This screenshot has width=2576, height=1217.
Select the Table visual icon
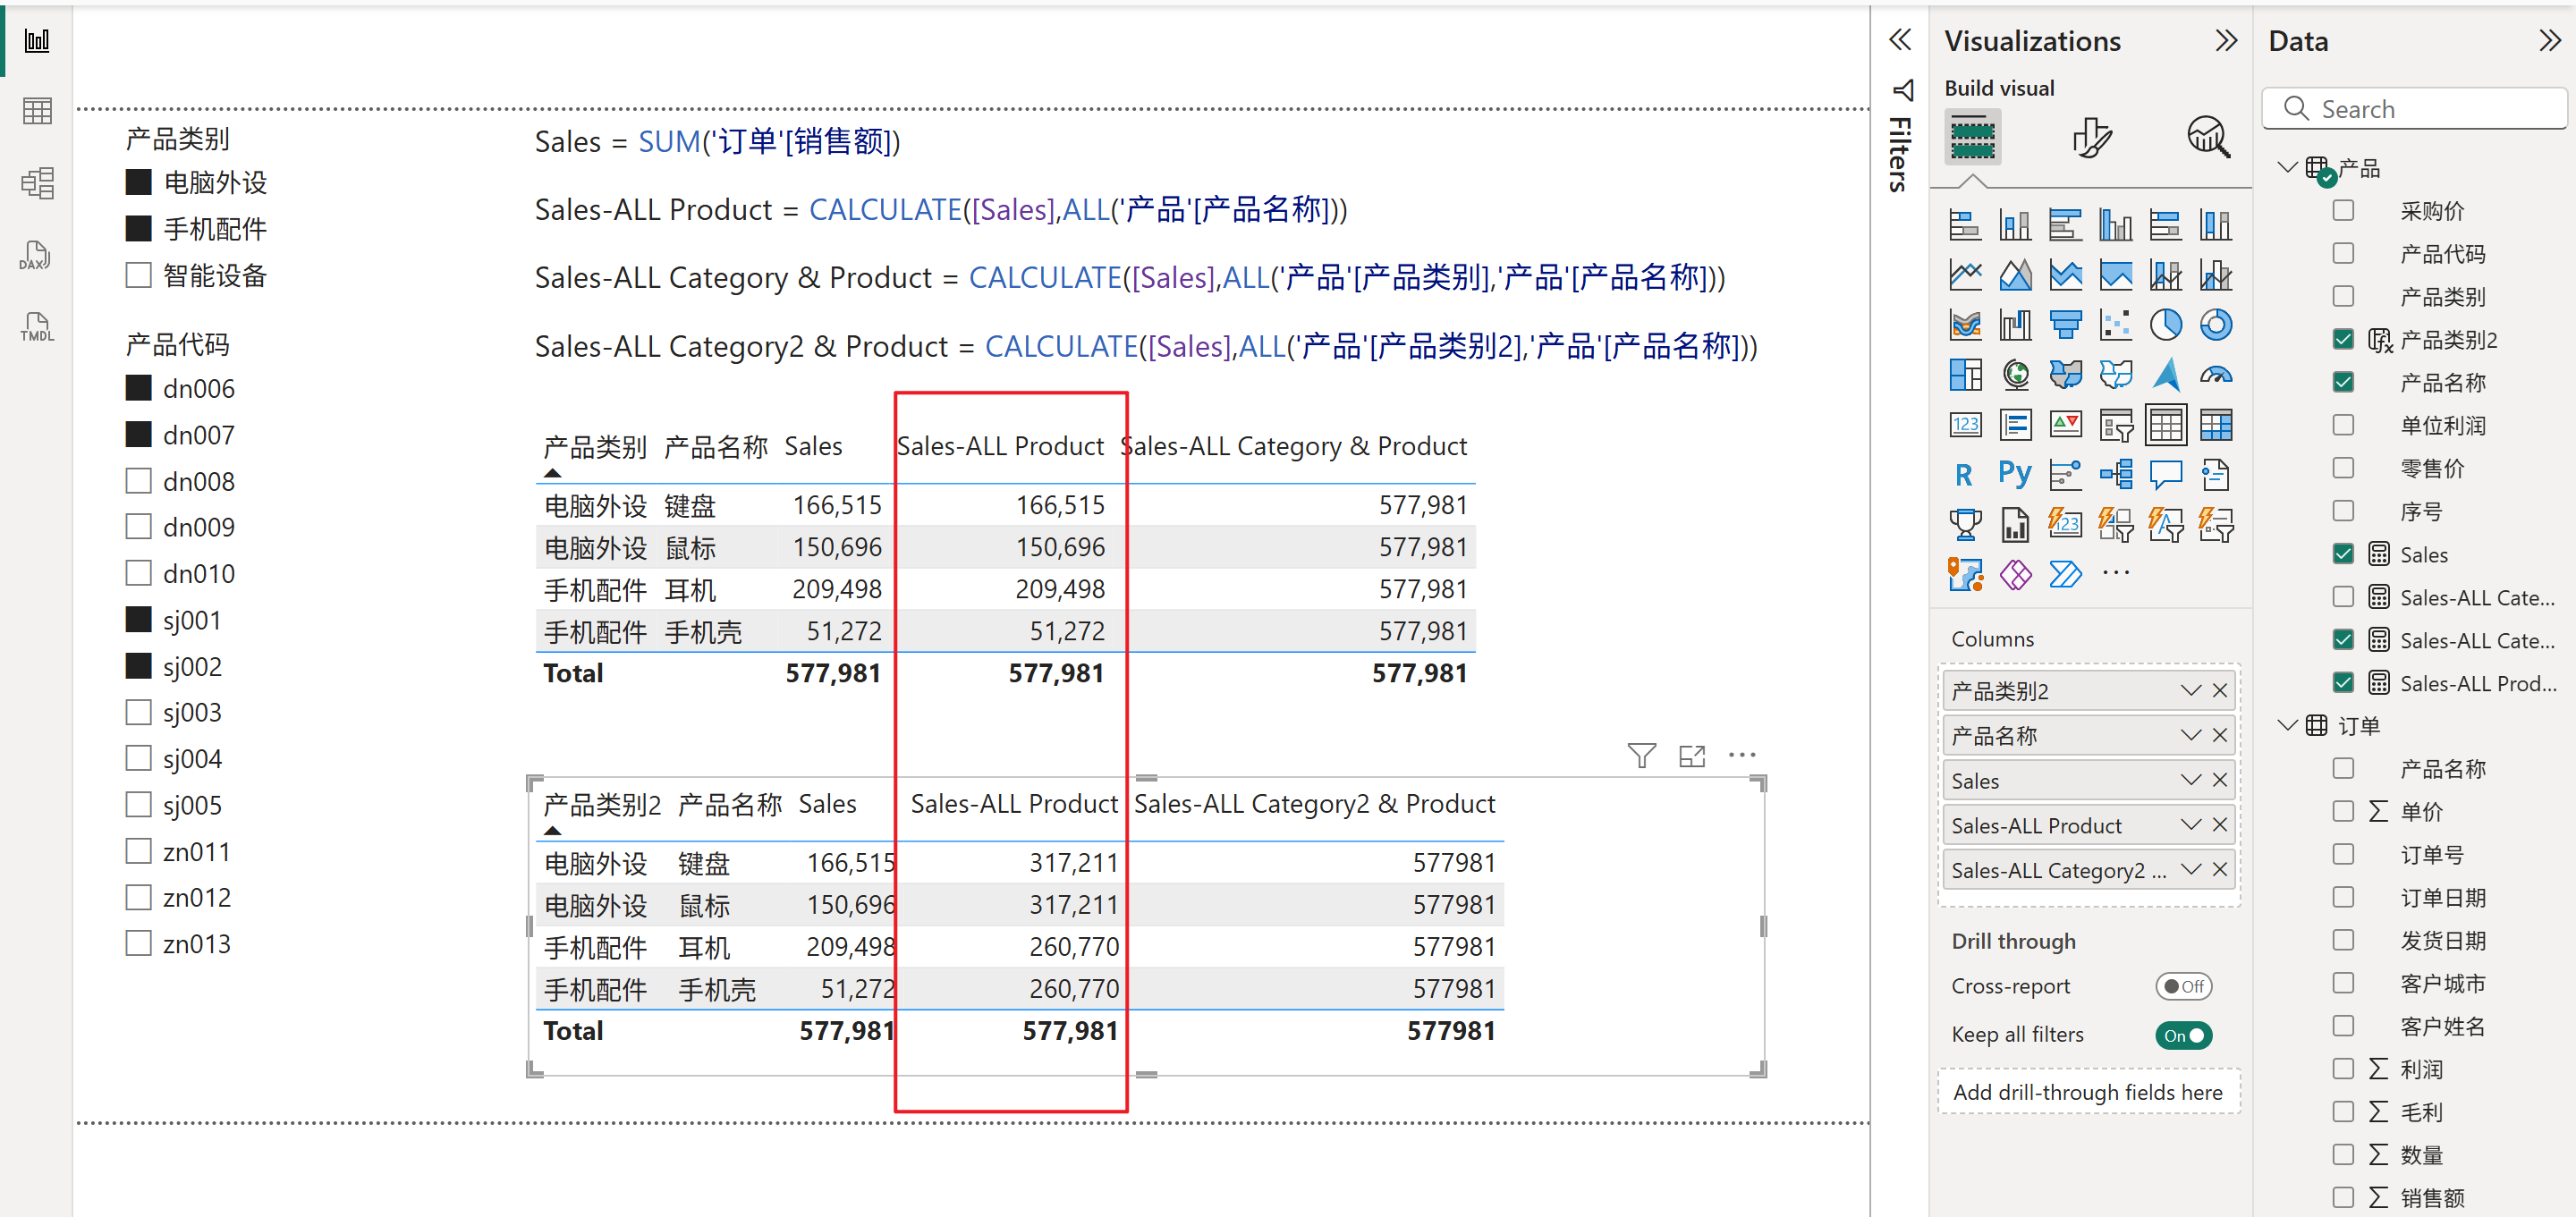tap(2165, 425)
